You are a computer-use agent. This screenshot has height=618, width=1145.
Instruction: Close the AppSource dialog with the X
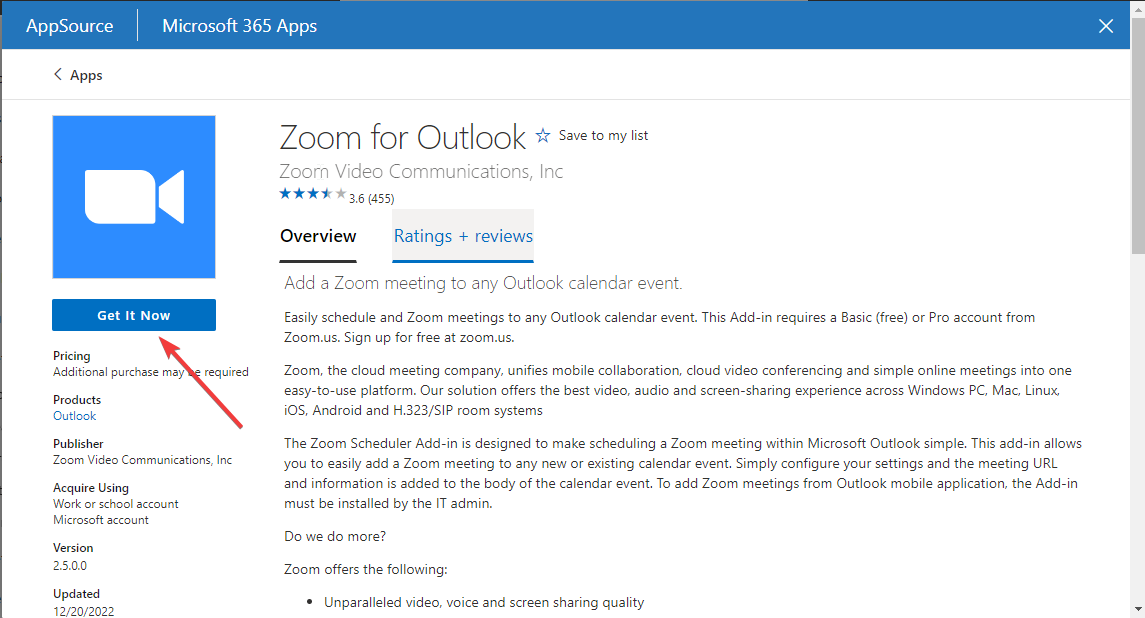1106,26
